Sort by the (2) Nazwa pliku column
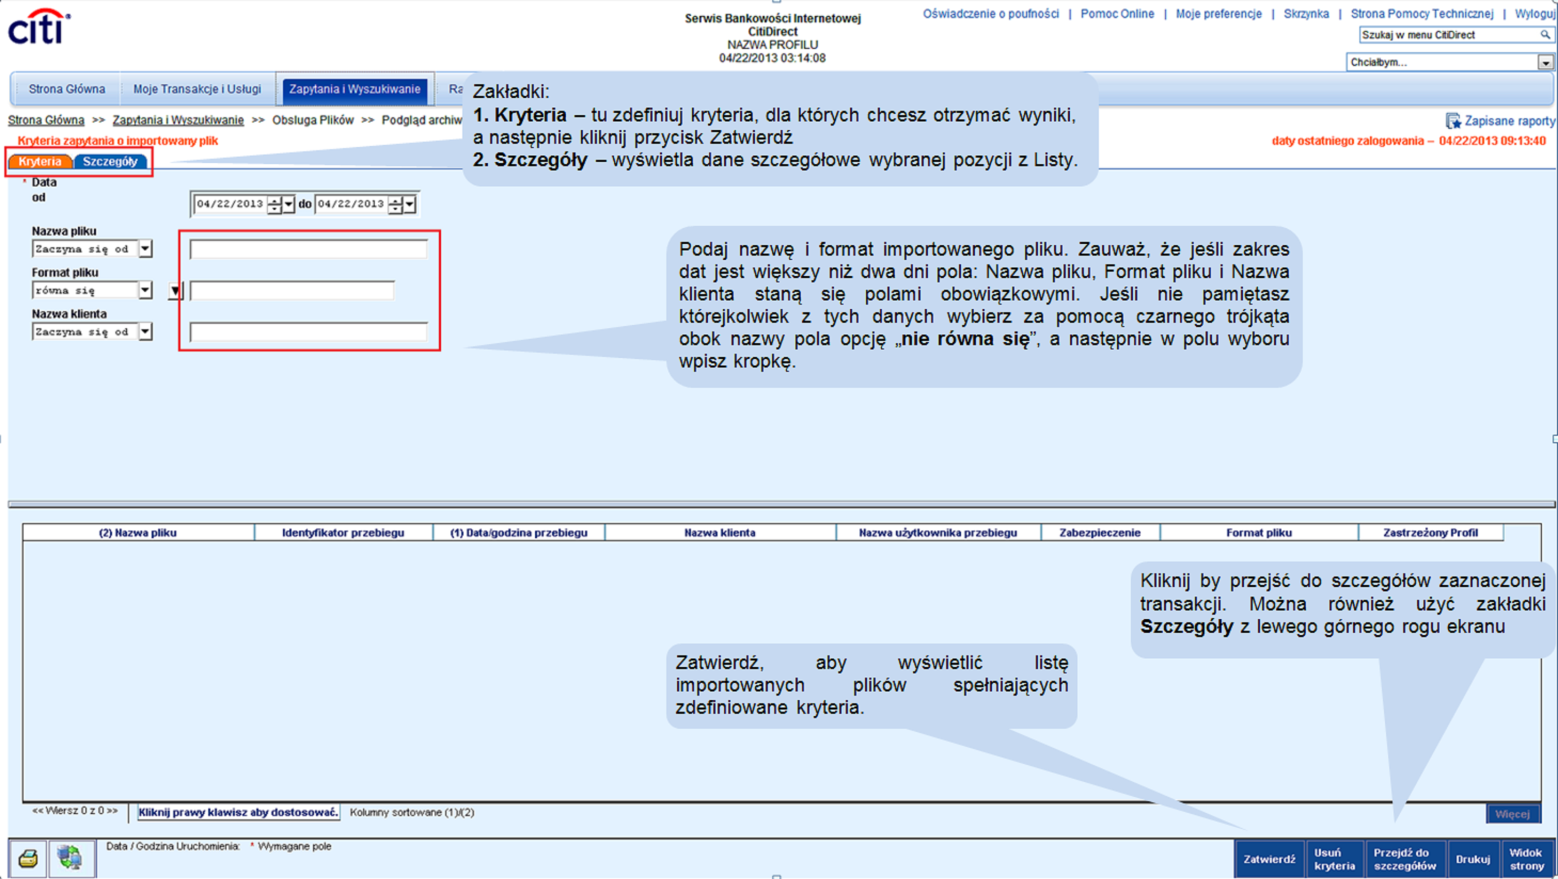This screenshot has width=1558, height=879. tap(138, 533)
